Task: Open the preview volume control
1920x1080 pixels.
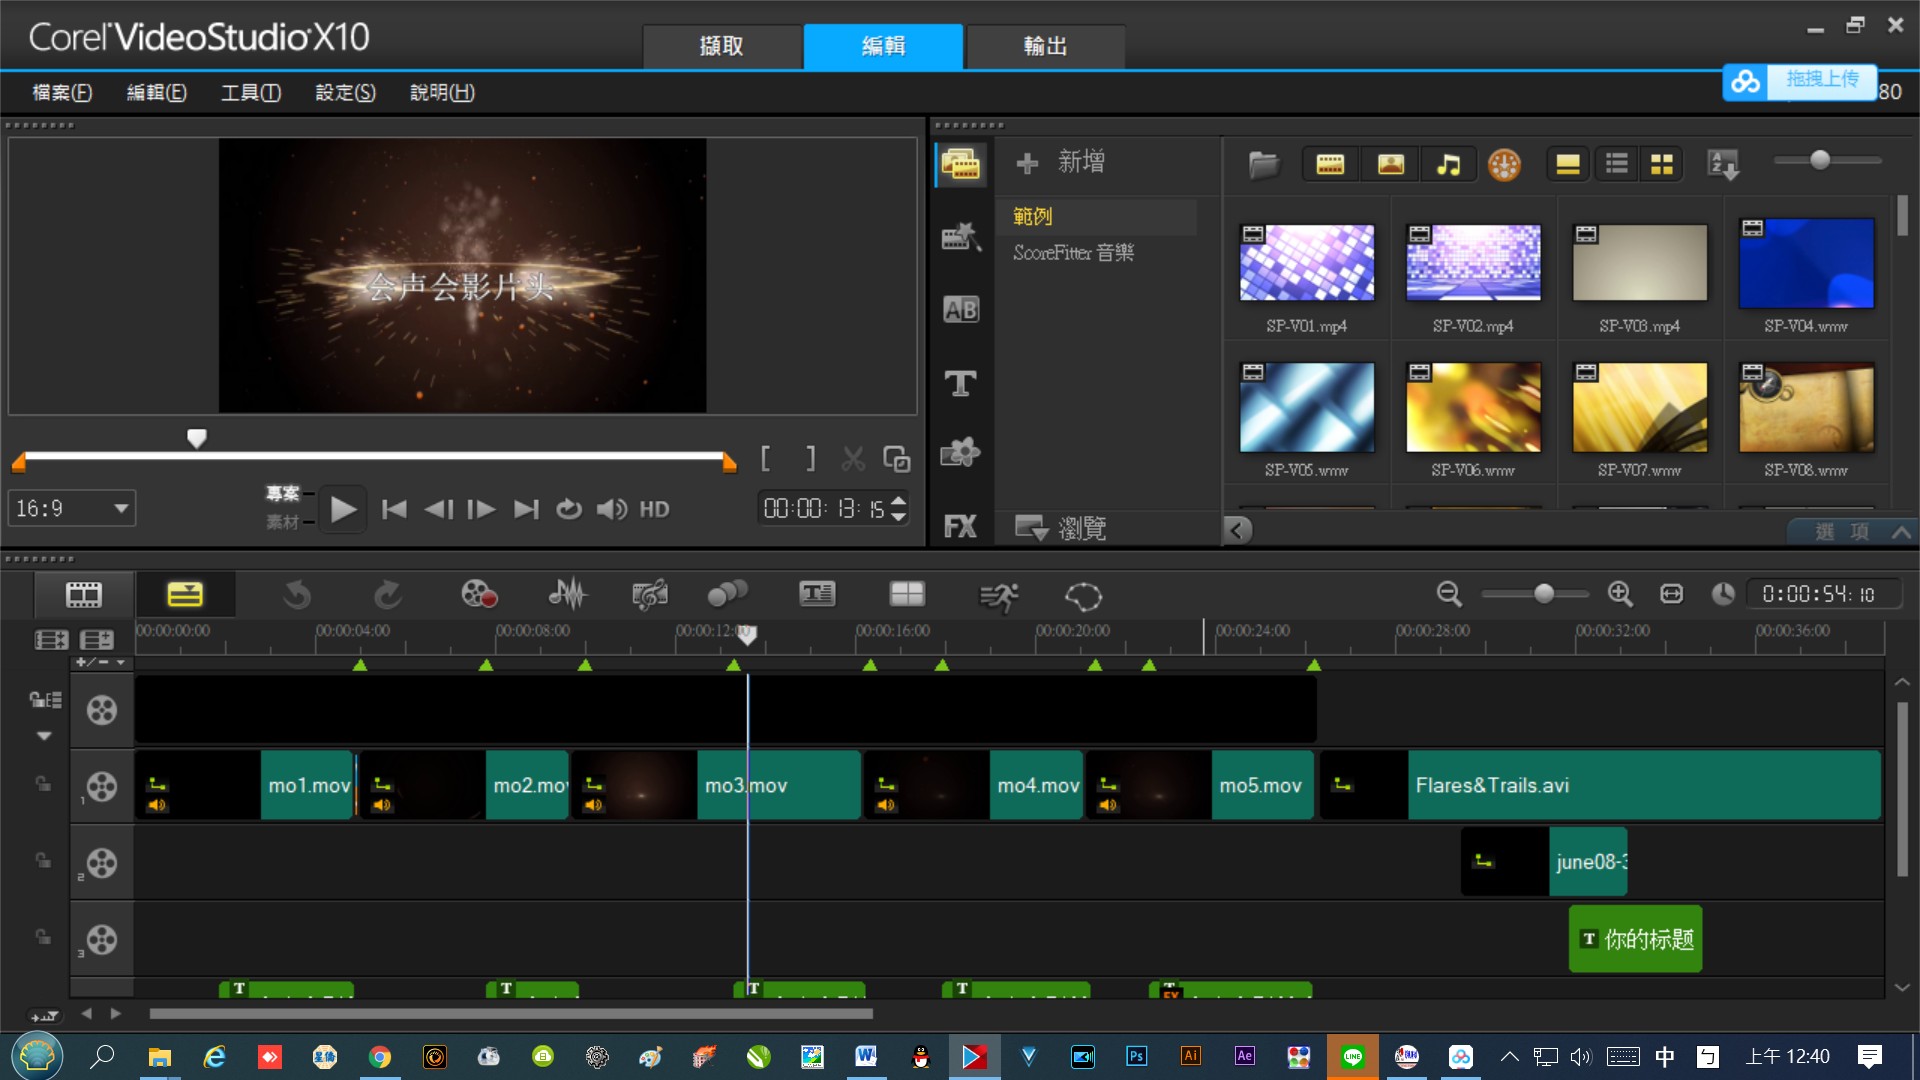Action: [x=612, y=510]
